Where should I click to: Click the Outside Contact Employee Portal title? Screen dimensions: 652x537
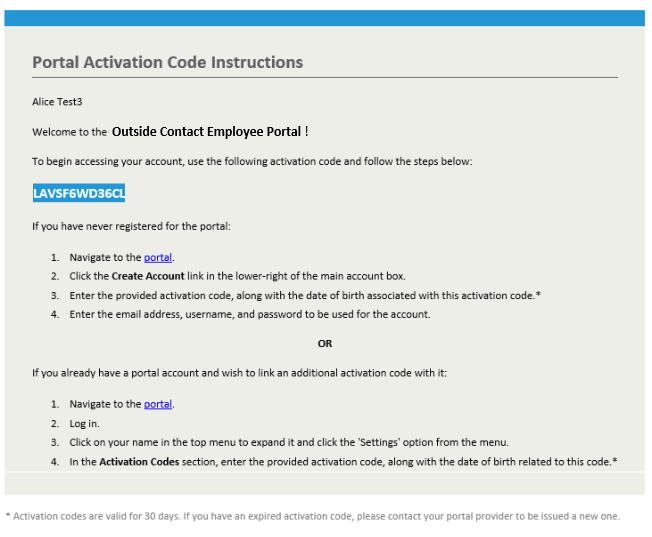[210, 131]
